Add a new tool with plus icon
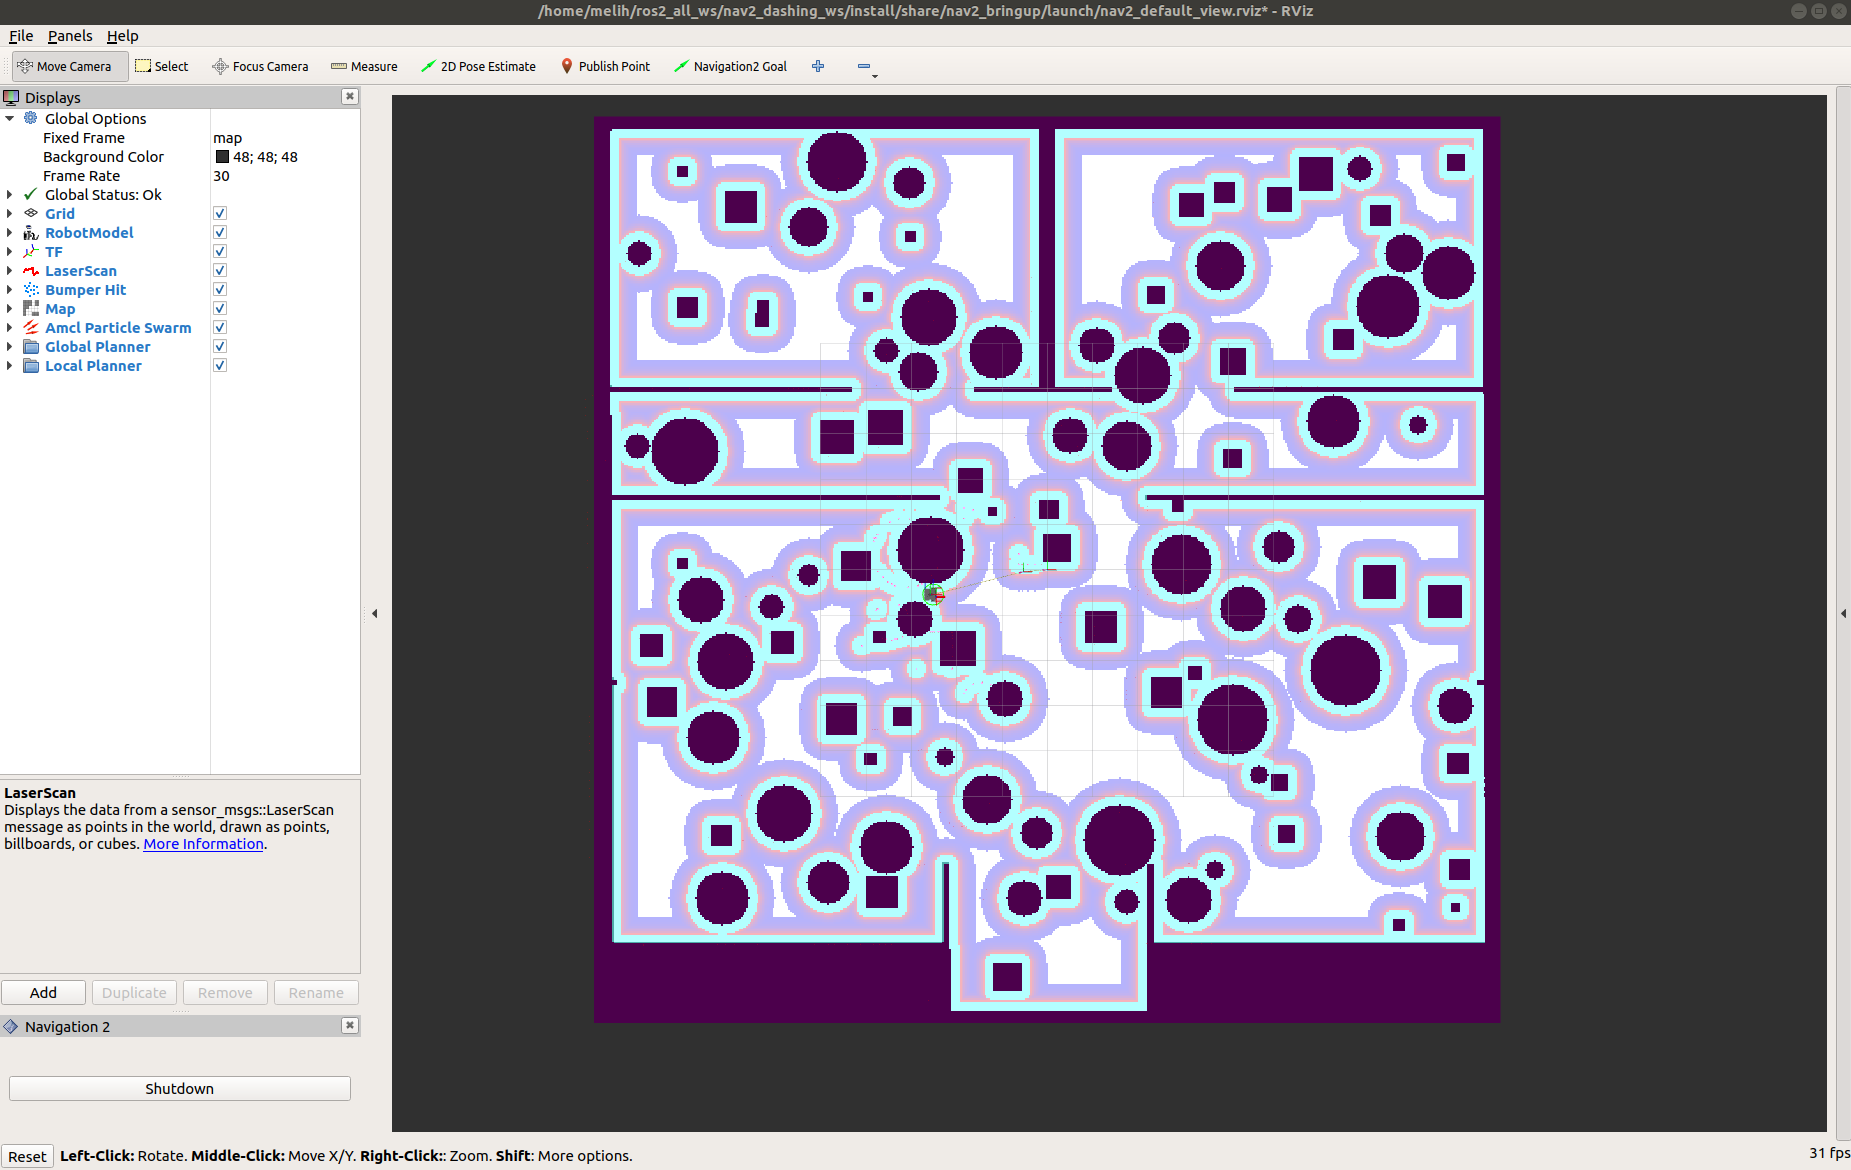The height and width of the screenshot is (1170, 1851). click(x=818, y=66)
